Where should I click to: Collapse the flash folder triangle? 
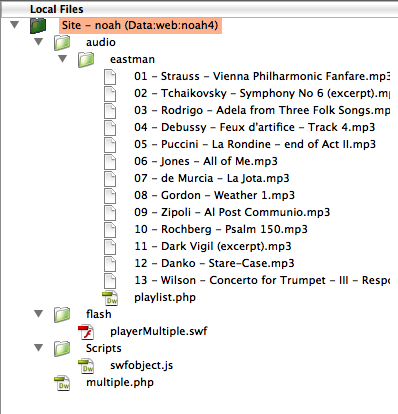point(39,314)
